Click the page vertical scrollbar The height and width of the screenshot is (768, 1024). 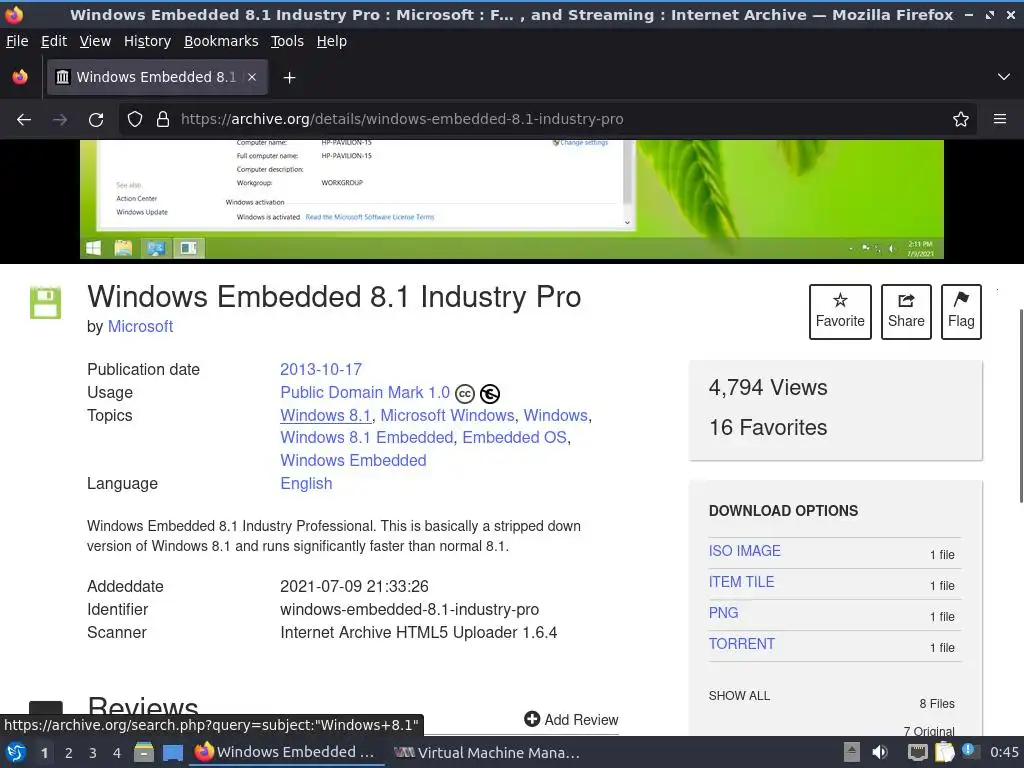[x=1021, y=406]
